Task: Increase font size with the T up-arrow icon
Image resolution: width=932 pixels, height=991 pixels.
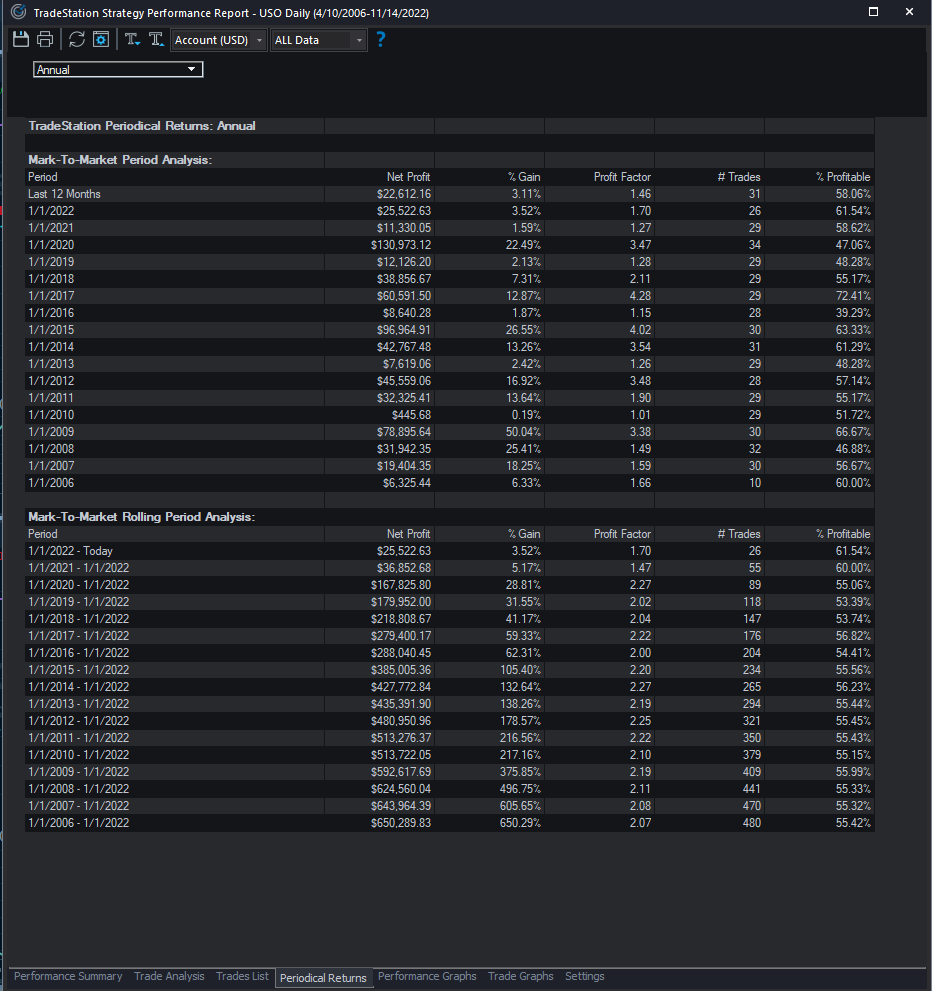Action: [156, 39]
